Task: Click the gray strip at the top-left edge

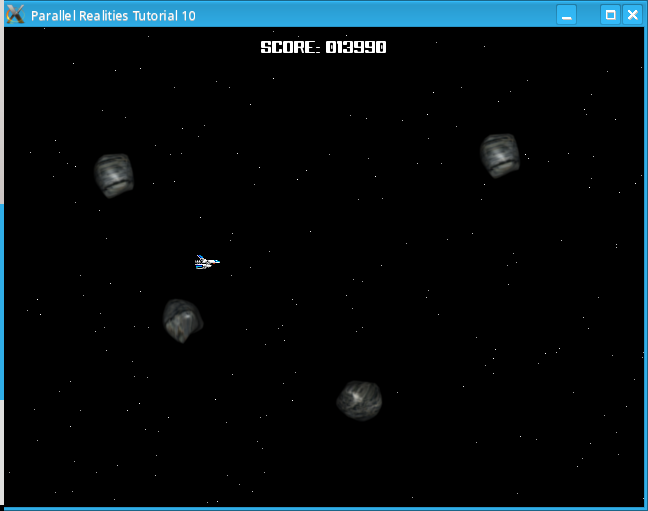Action: (1, 100)
